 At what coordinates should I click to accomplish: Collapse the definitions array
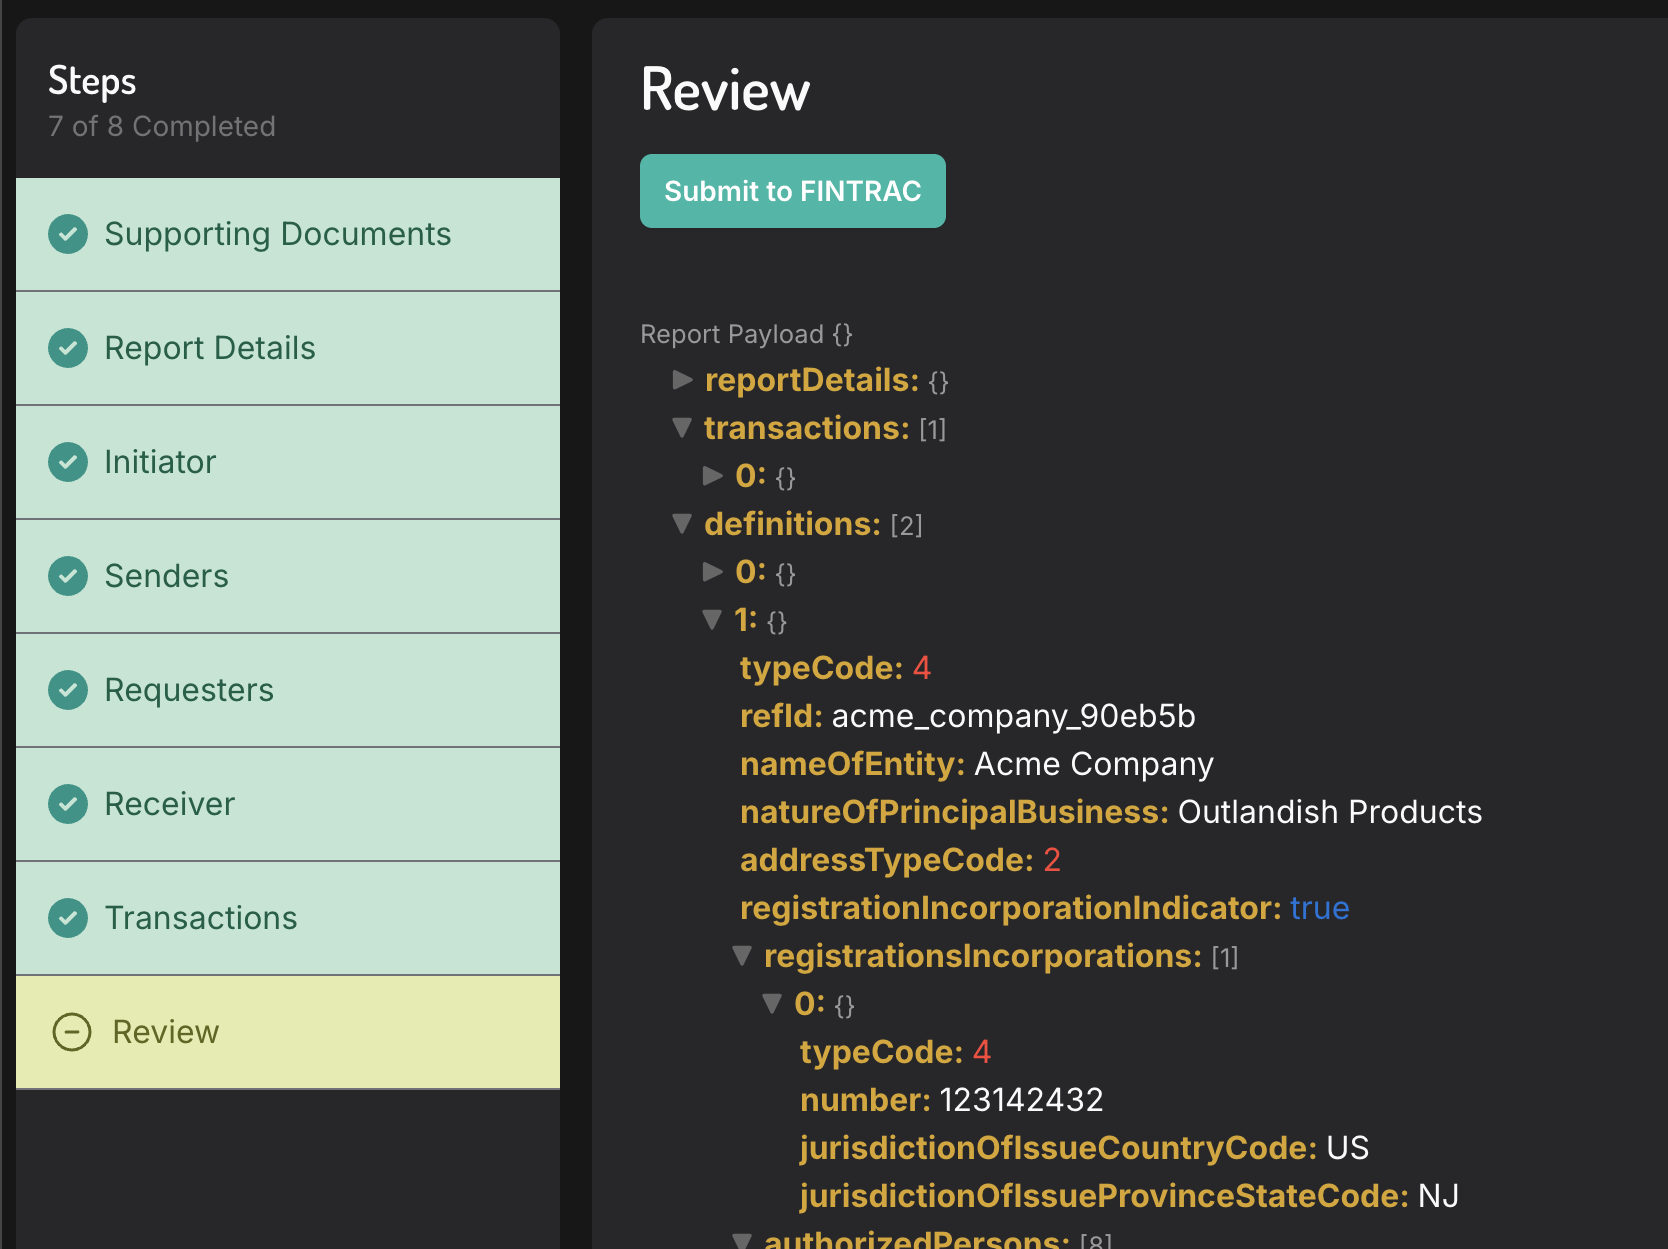[683, 524]
